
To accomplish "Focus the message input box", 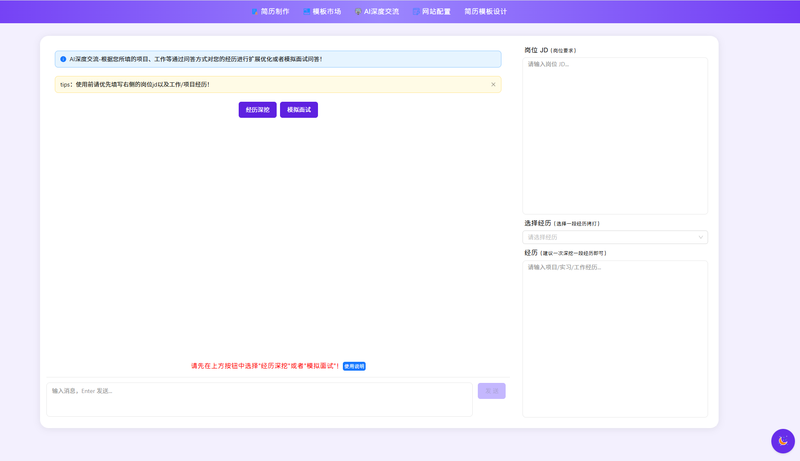I will [260, 399].
